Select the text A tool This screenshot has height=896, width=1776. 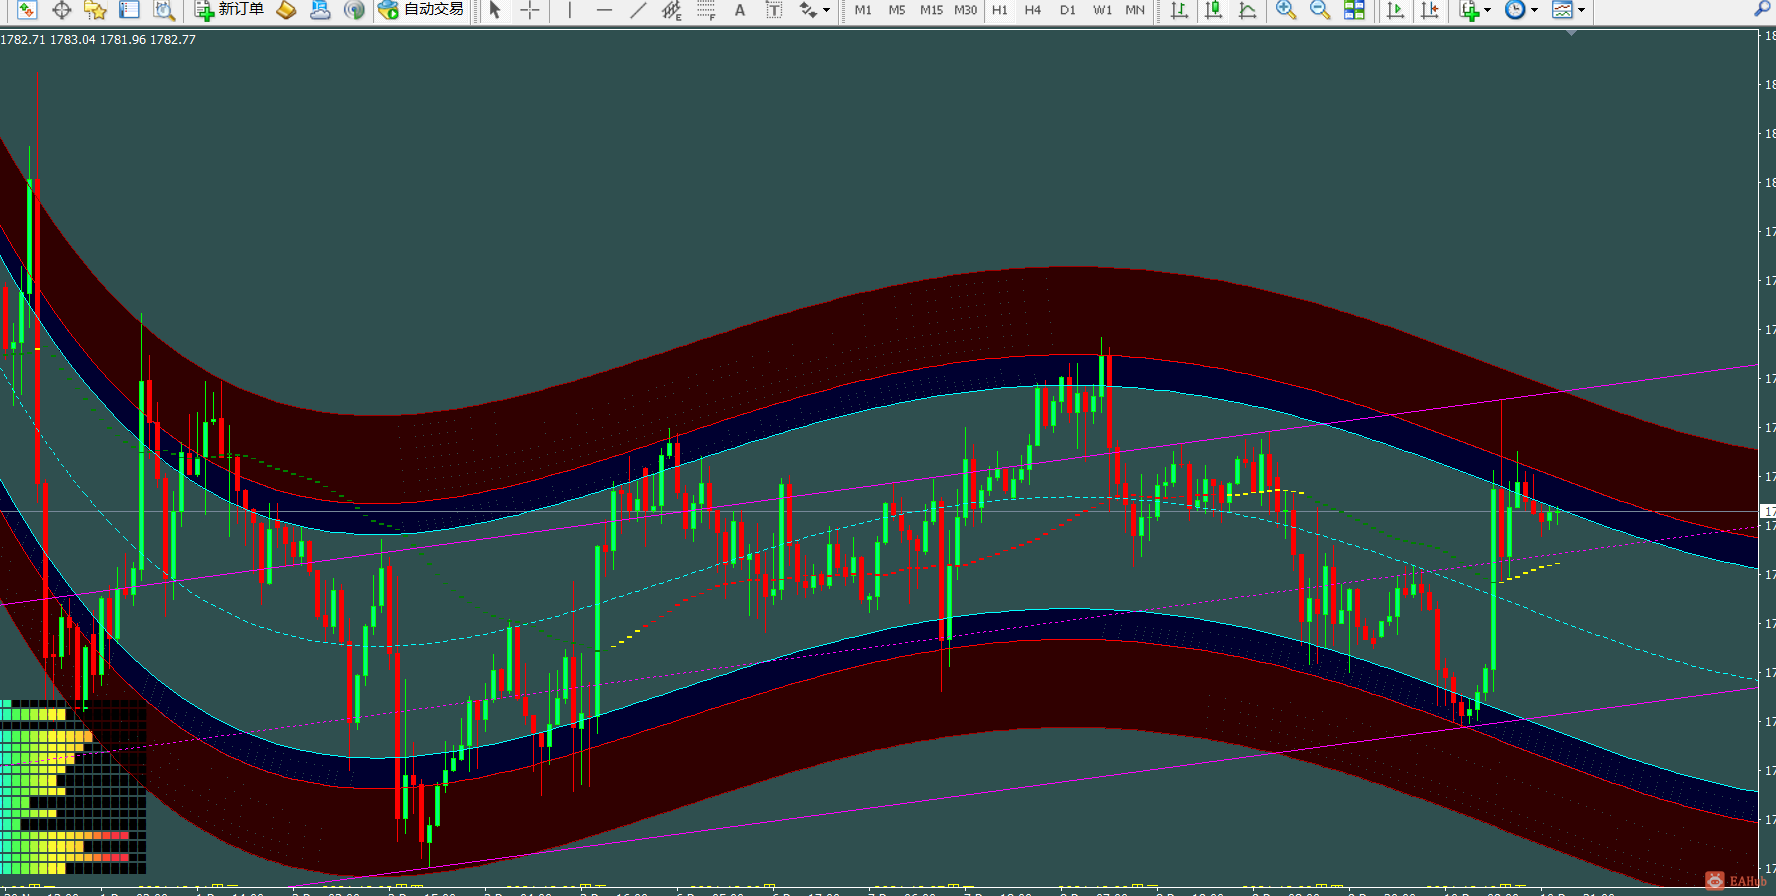pyautogui.click(x=740, y=10)
